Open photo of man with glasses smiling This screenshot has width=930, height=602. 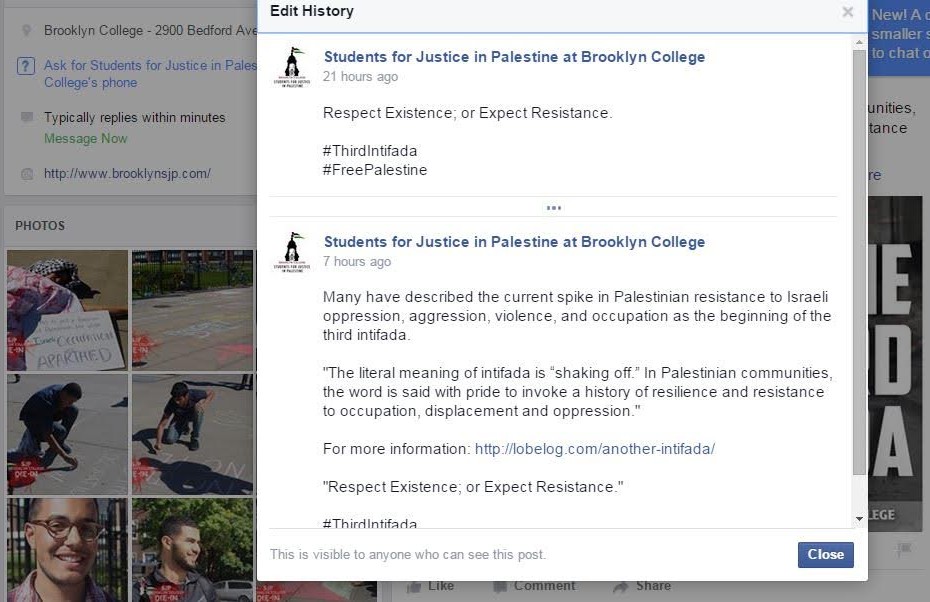pyautogui.click(x=68, y=550)
